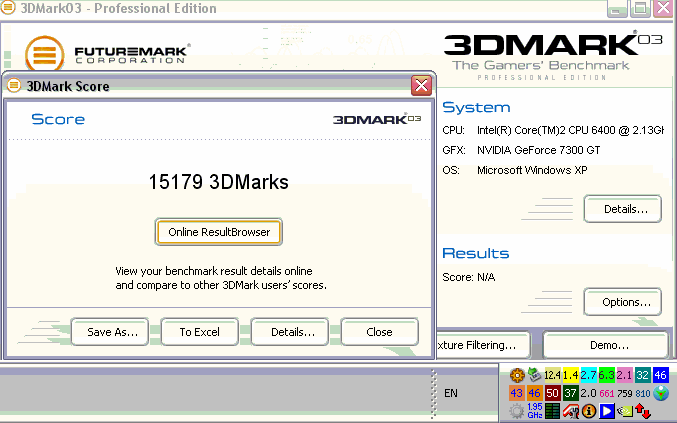Click the EN language indicator
Image resolution: width=677 pixels, height=423 pixels.
point(451,393)
